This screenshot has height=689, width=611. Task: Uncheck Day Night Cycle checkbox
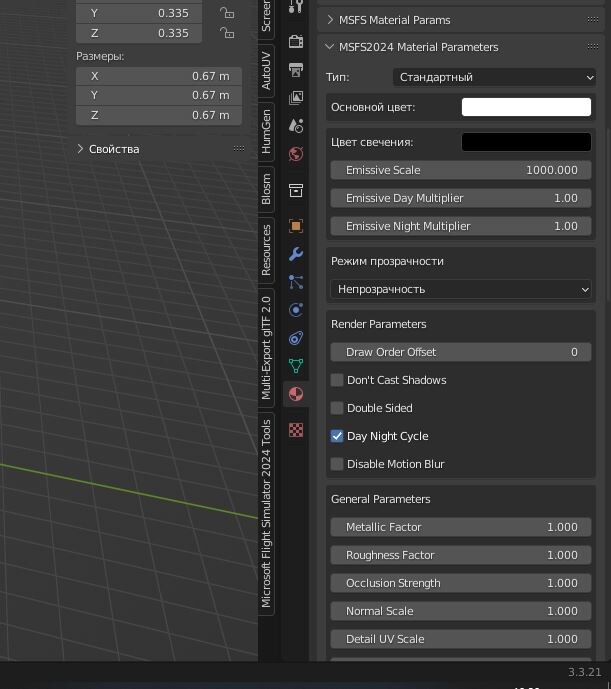(337, 436)
